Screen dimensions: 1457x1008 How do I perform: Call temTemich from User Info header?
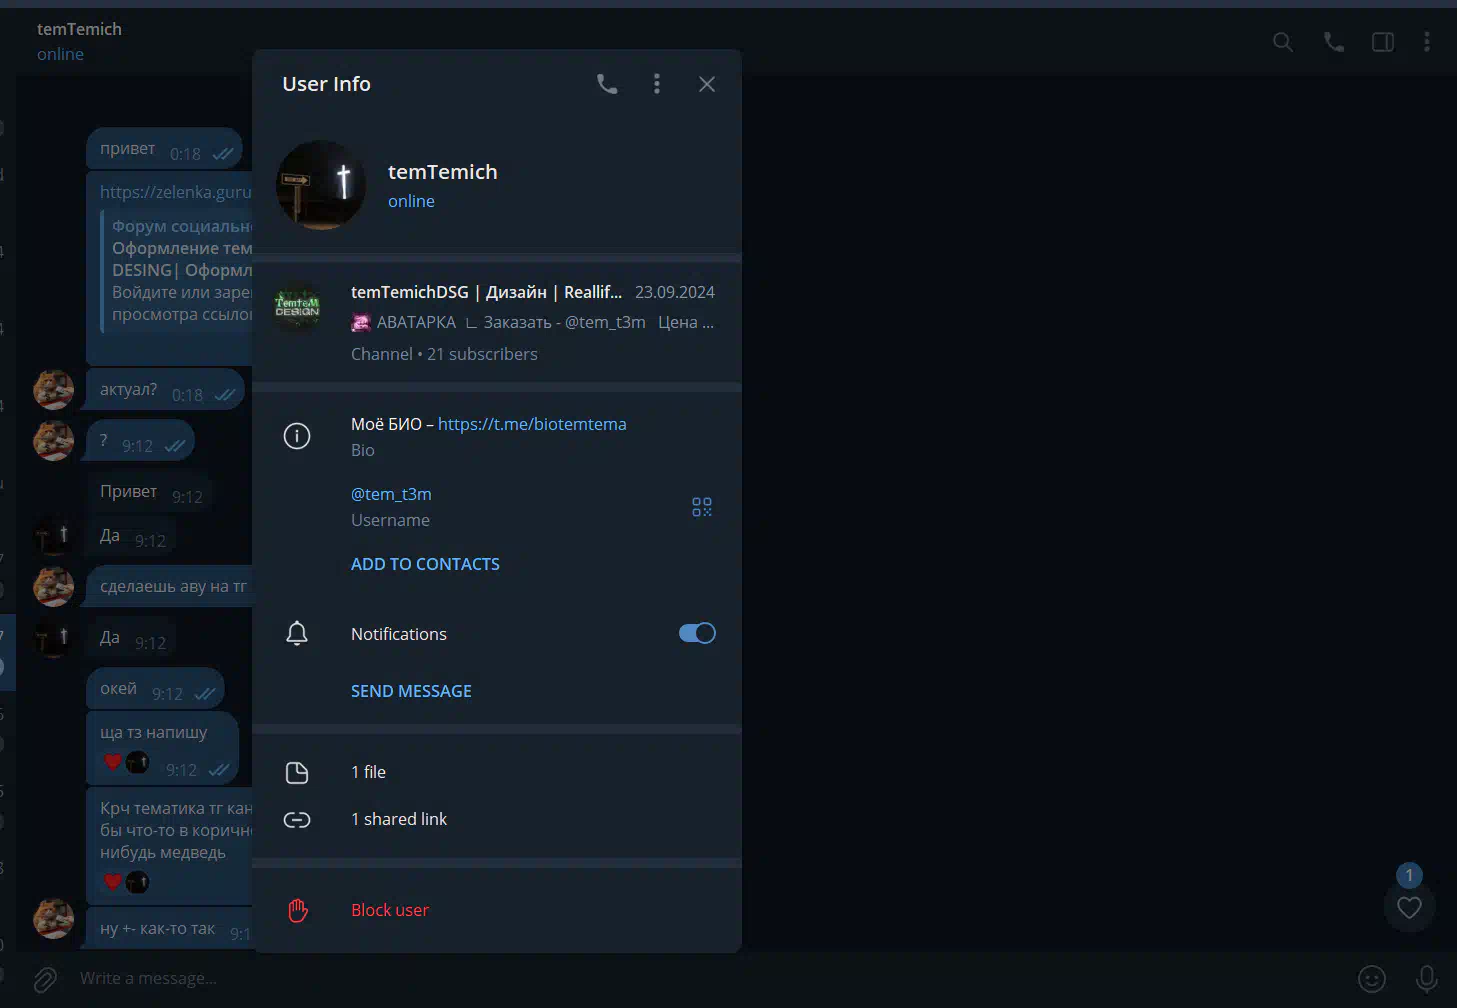[x=607, y=84]
